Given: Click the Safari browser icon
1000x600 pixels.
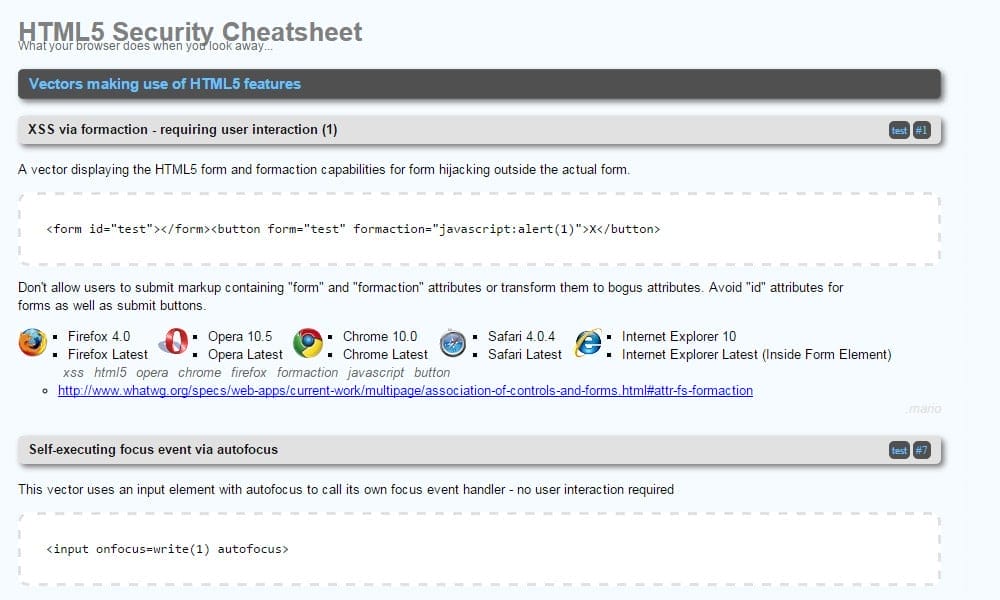Looking at the screenshot, I should click(452, 343).
